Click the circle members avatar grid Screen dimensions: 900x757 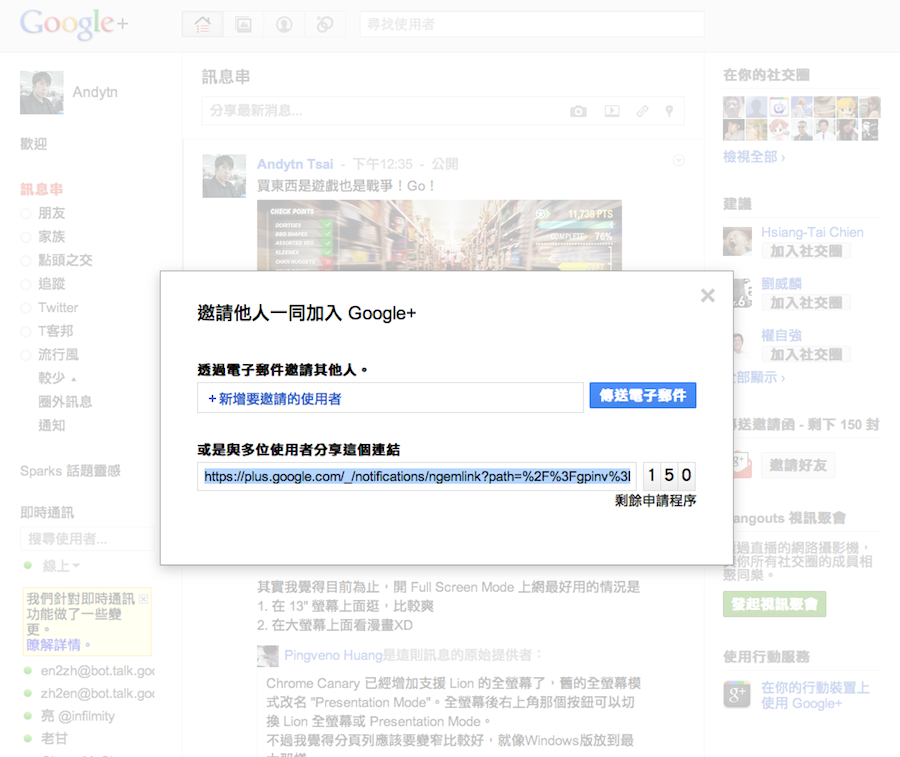tap(801, 118)
